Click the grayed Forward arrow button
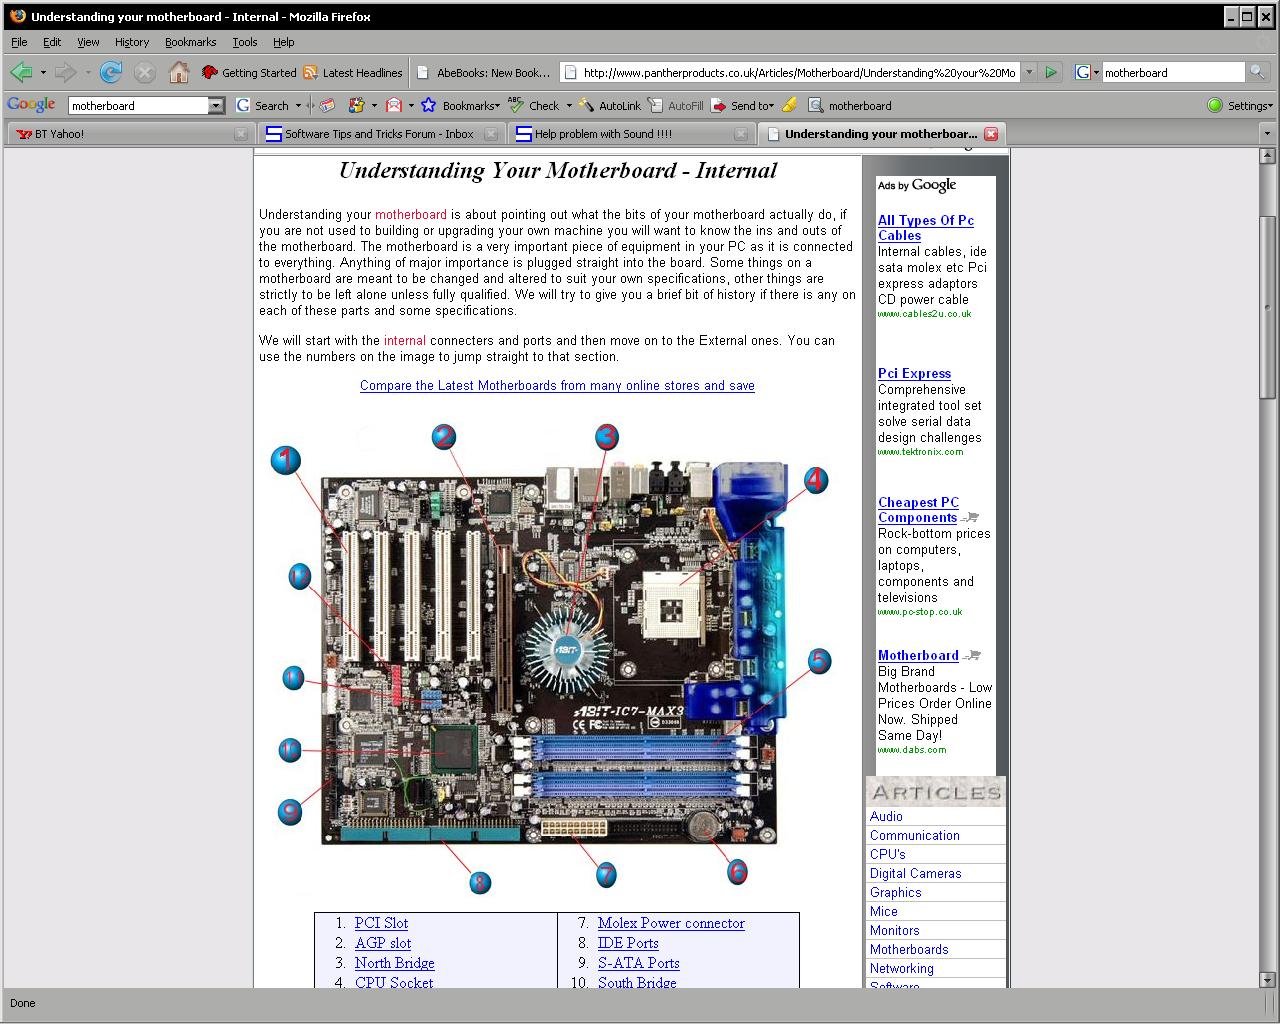Screen dimensions: 1280x1024 [66, 72]
